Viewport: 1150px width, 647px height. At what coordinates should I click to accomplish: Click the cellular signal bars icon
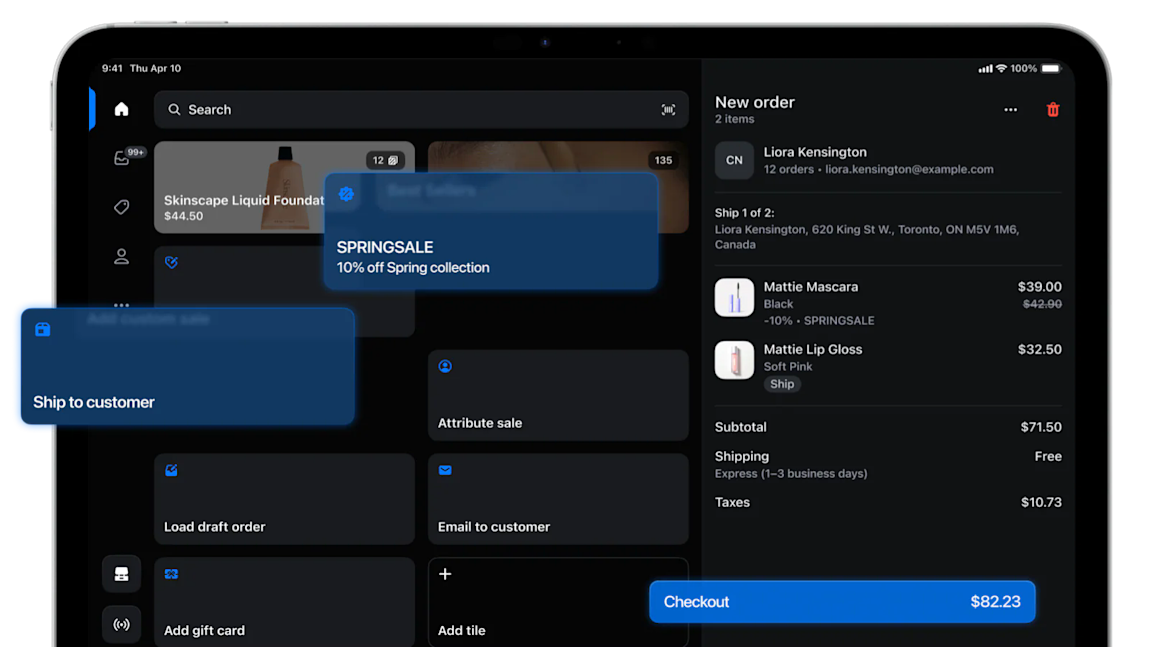[x=985, y=68]
